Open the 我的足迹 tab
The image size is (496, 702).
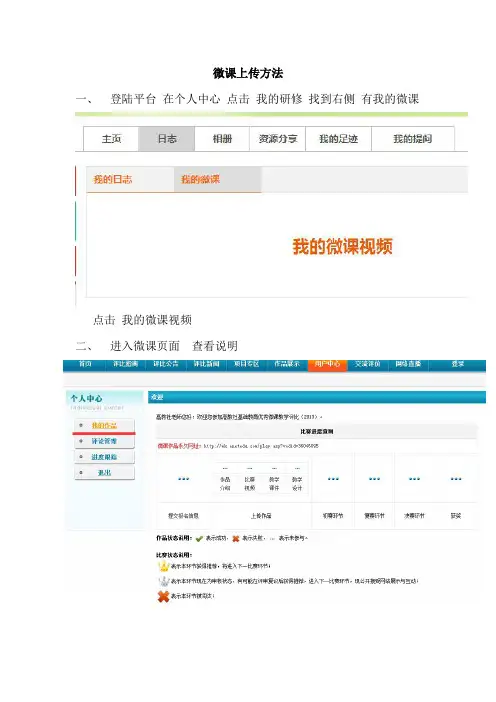click(338, 139)
